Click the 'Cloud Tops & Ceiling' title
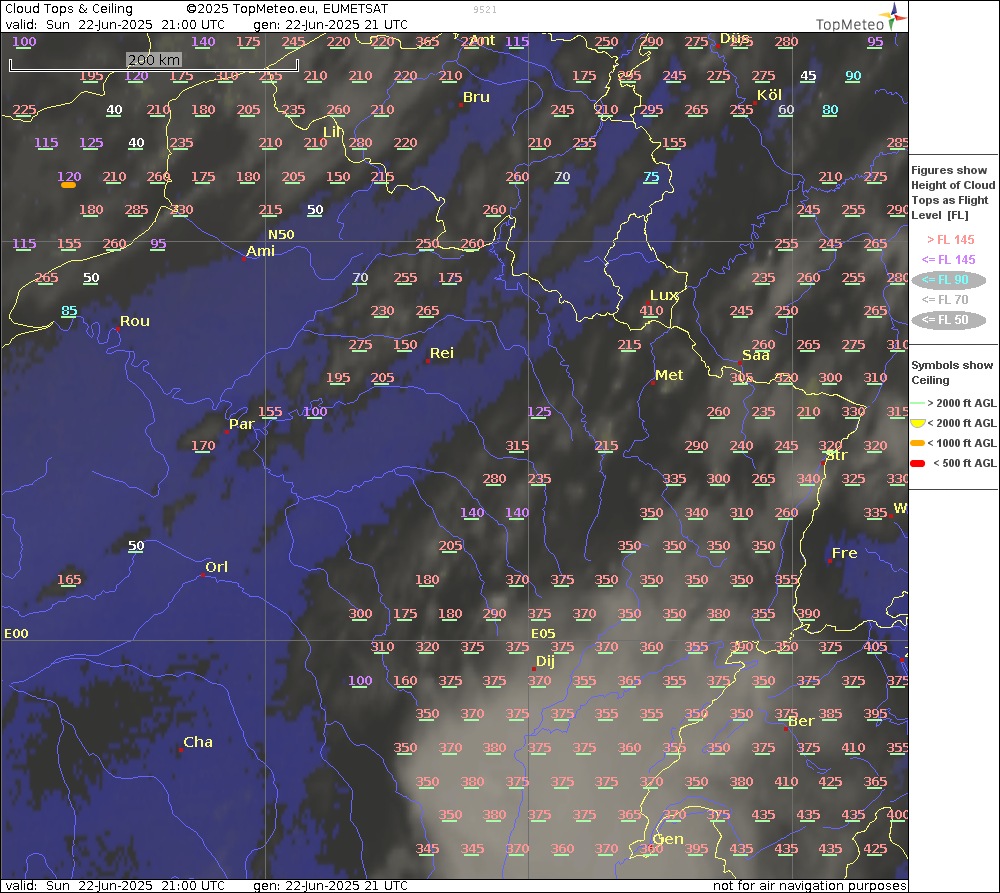This screenshot has height=893, width=1000. click(69, 9)
